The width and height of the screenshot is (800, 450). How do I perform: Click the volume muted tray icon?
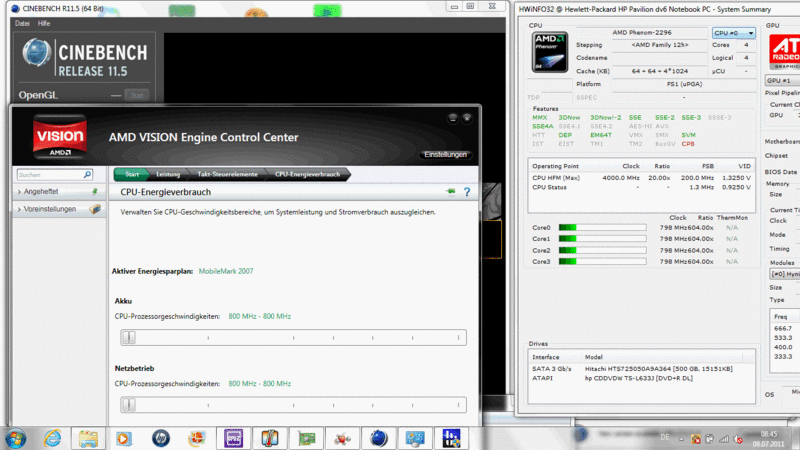pyautogui.click(x=738, y=439)
